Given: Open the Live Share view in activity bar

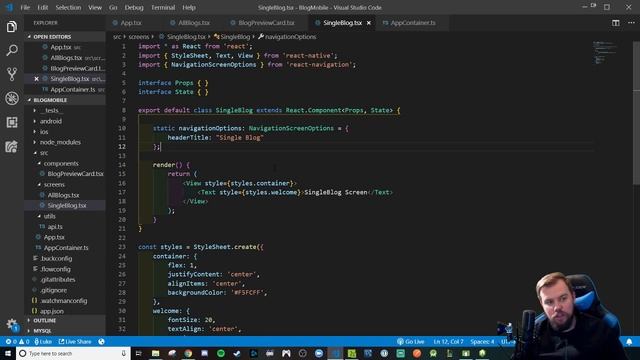Looking at the screenshot, I should pos(12,146).
